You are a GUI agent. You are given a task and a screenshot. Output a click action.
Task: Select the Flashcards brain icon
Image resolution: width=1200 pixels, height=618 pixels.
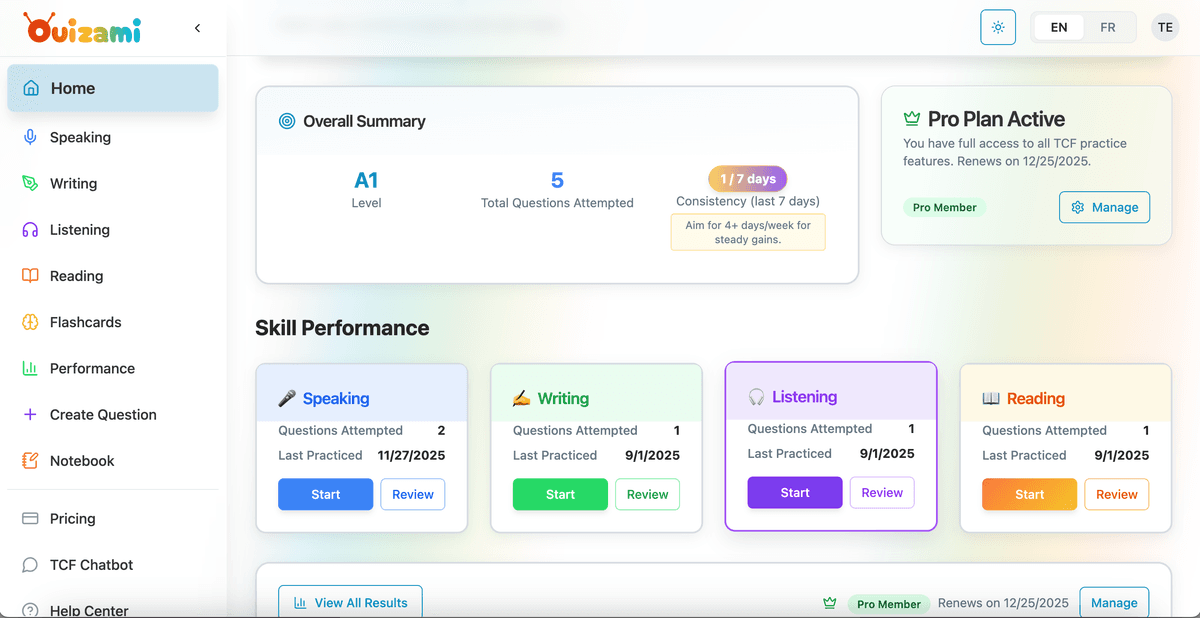tap(29, 321)
